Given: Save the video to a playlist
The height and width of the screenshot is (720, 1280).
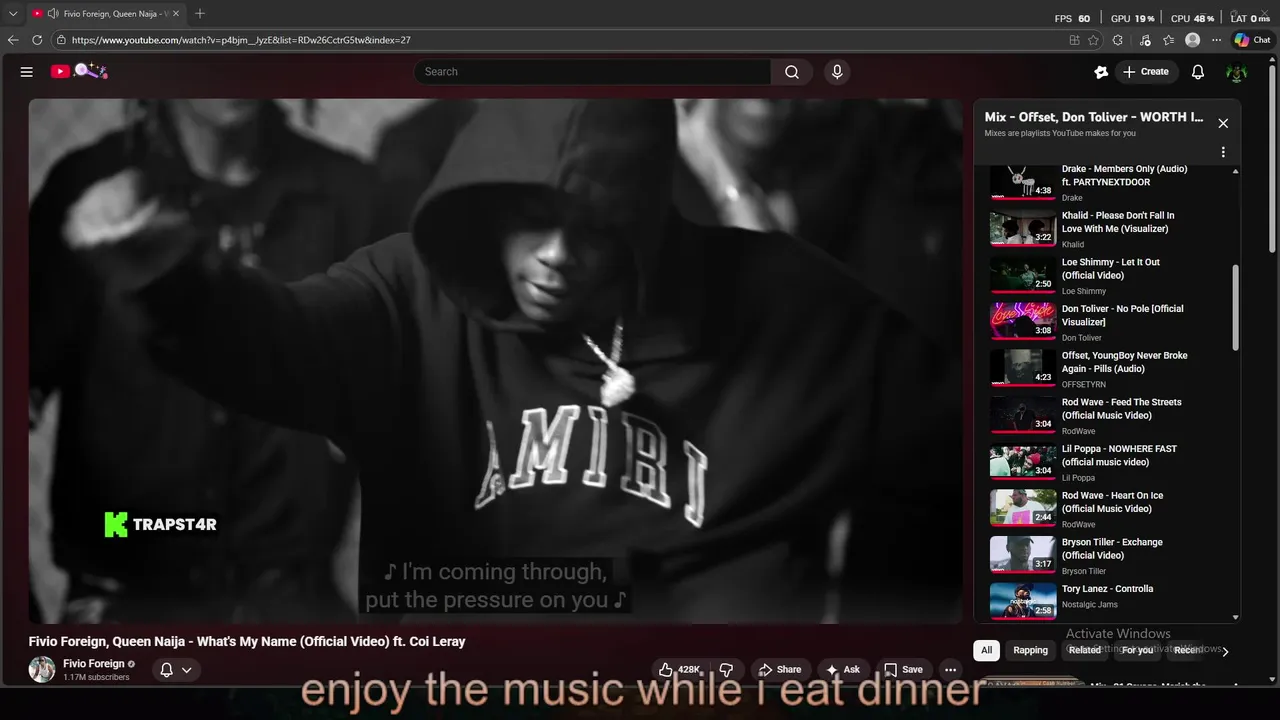Looking at the screenshot, I should (903, 670).
